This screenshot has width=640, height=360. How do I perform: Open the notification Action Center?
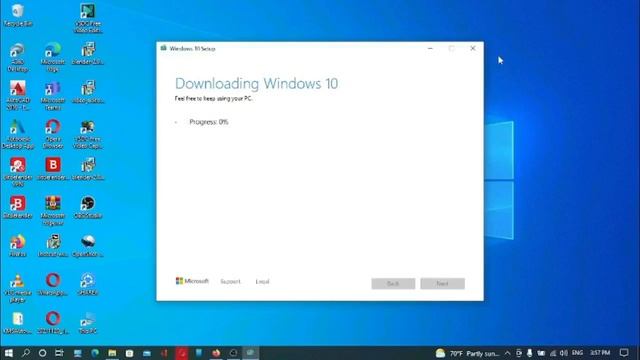click(624, 353)
